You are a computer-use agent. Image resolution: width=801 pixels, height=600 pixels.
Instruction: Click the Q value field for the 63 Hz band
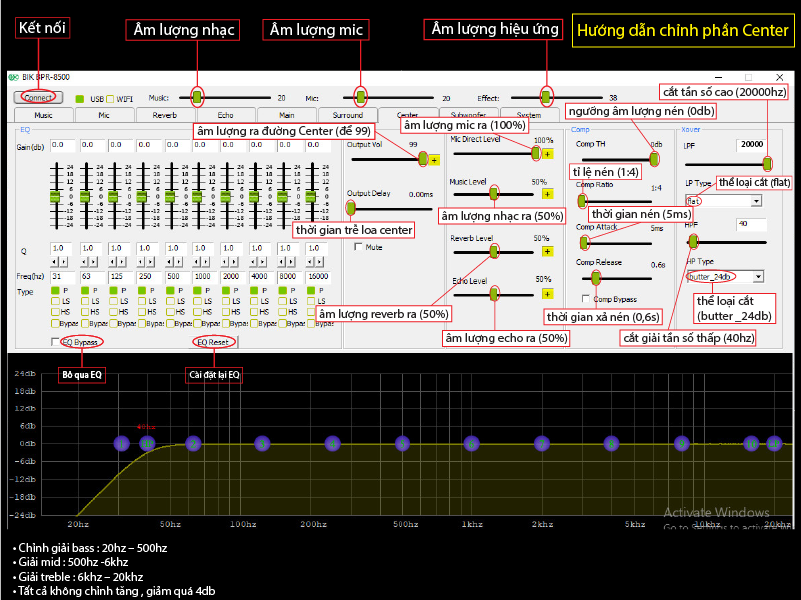coord(90,248)
